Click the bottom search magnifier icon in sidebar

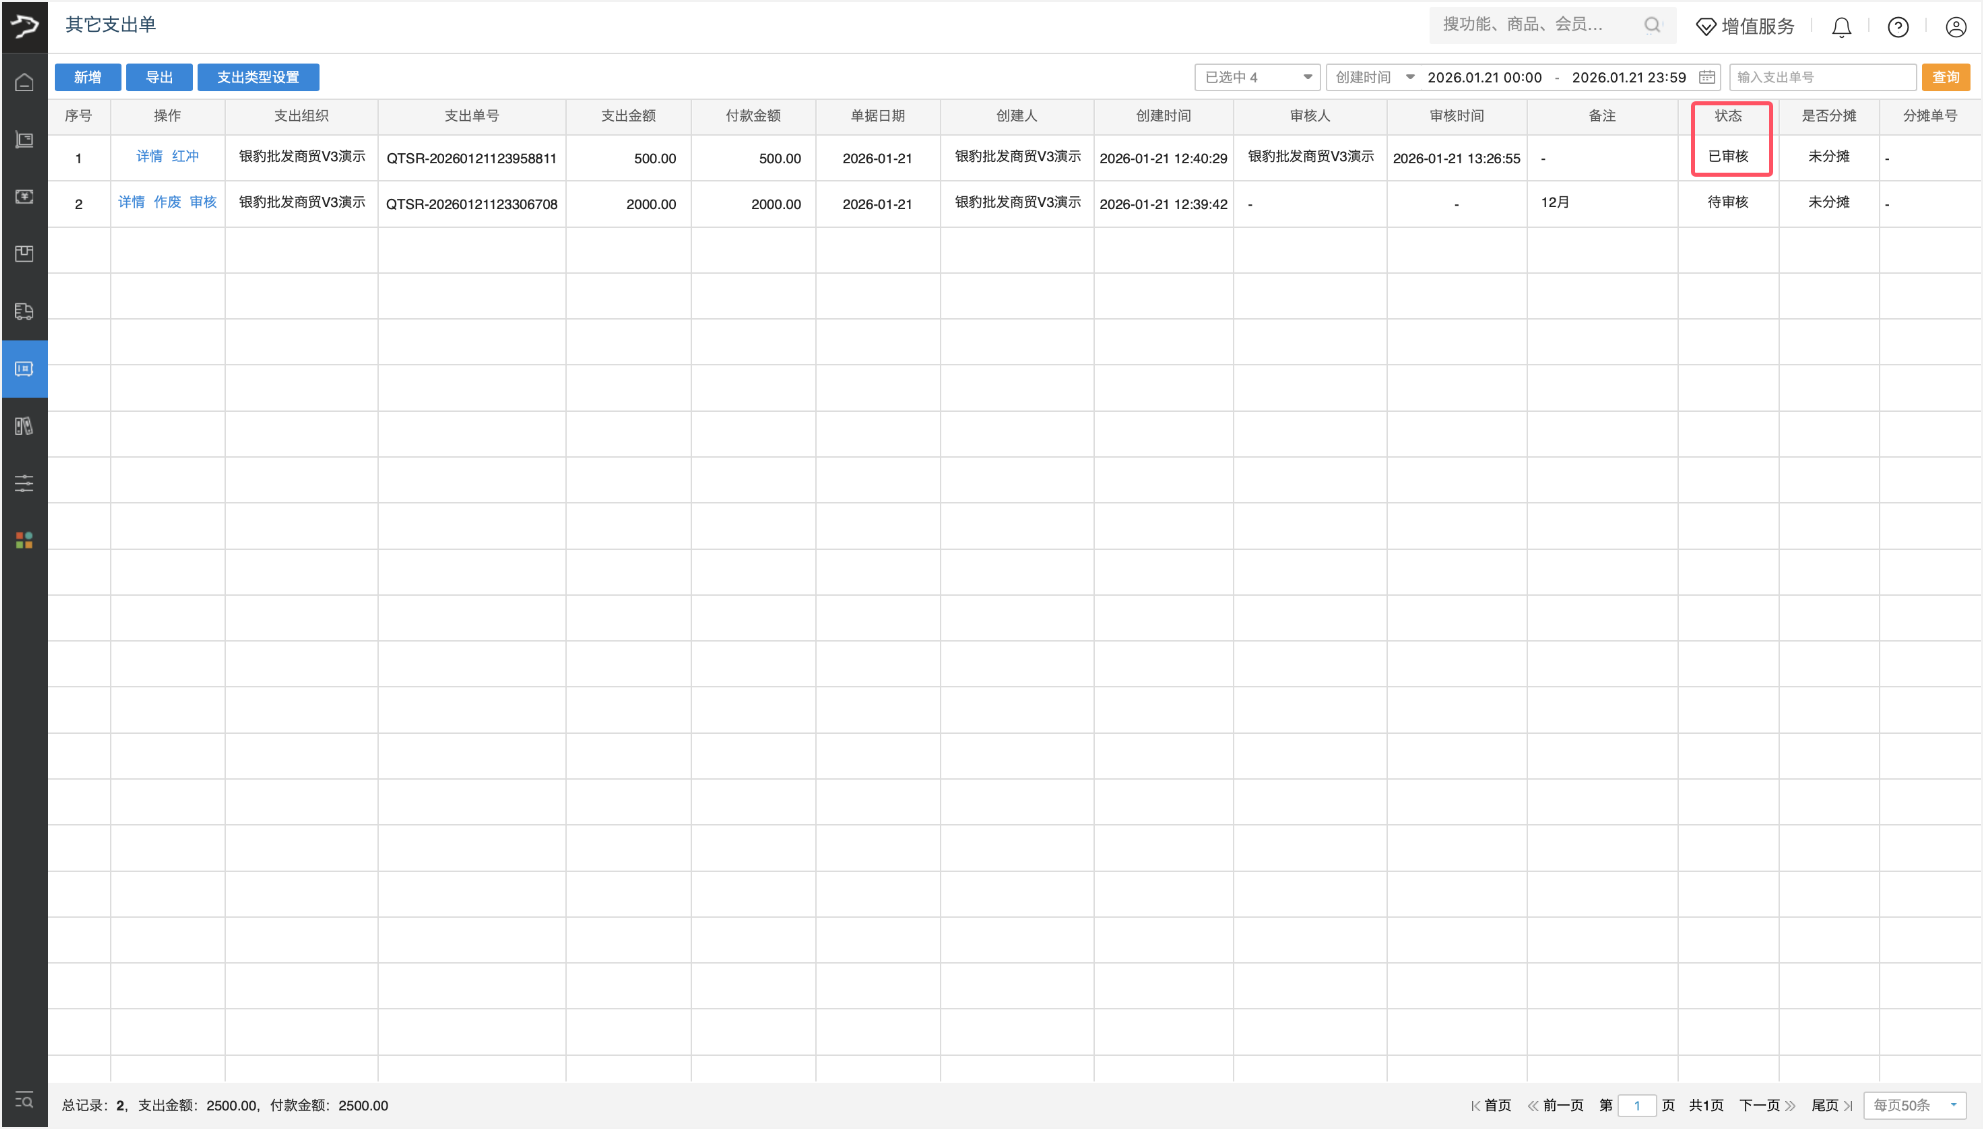(24, 1100)
